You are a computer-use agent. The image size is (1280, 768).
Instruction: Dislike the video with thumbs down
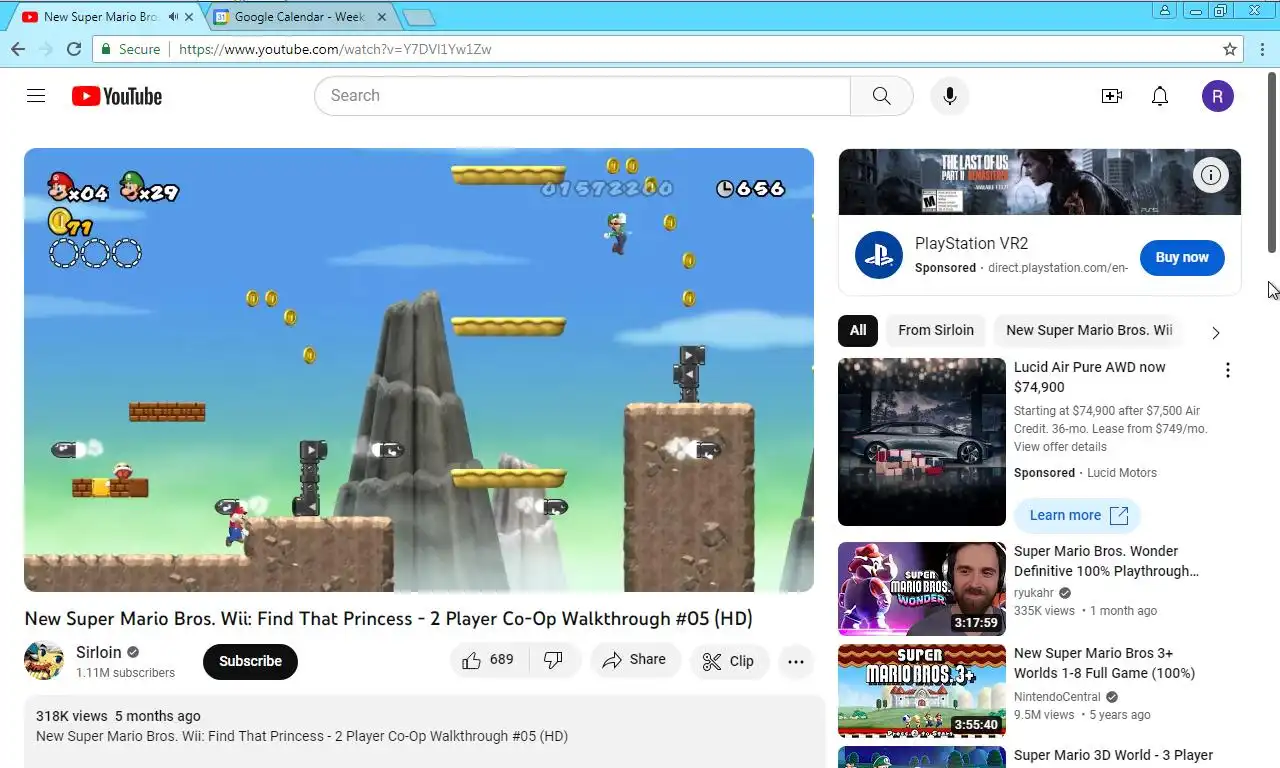[x=553, y=660]
